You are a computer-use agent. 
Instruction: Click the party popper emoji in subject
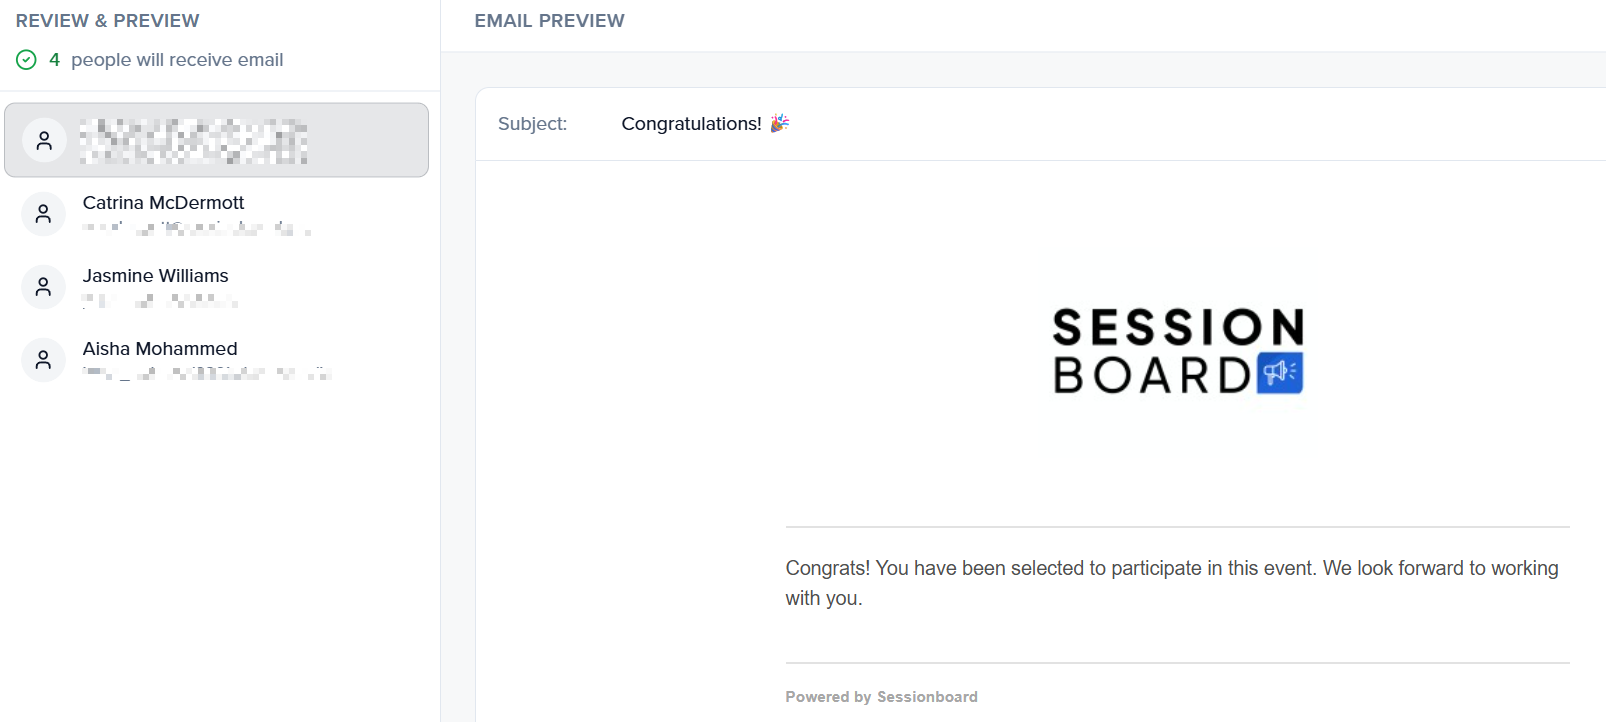point(780,123)
